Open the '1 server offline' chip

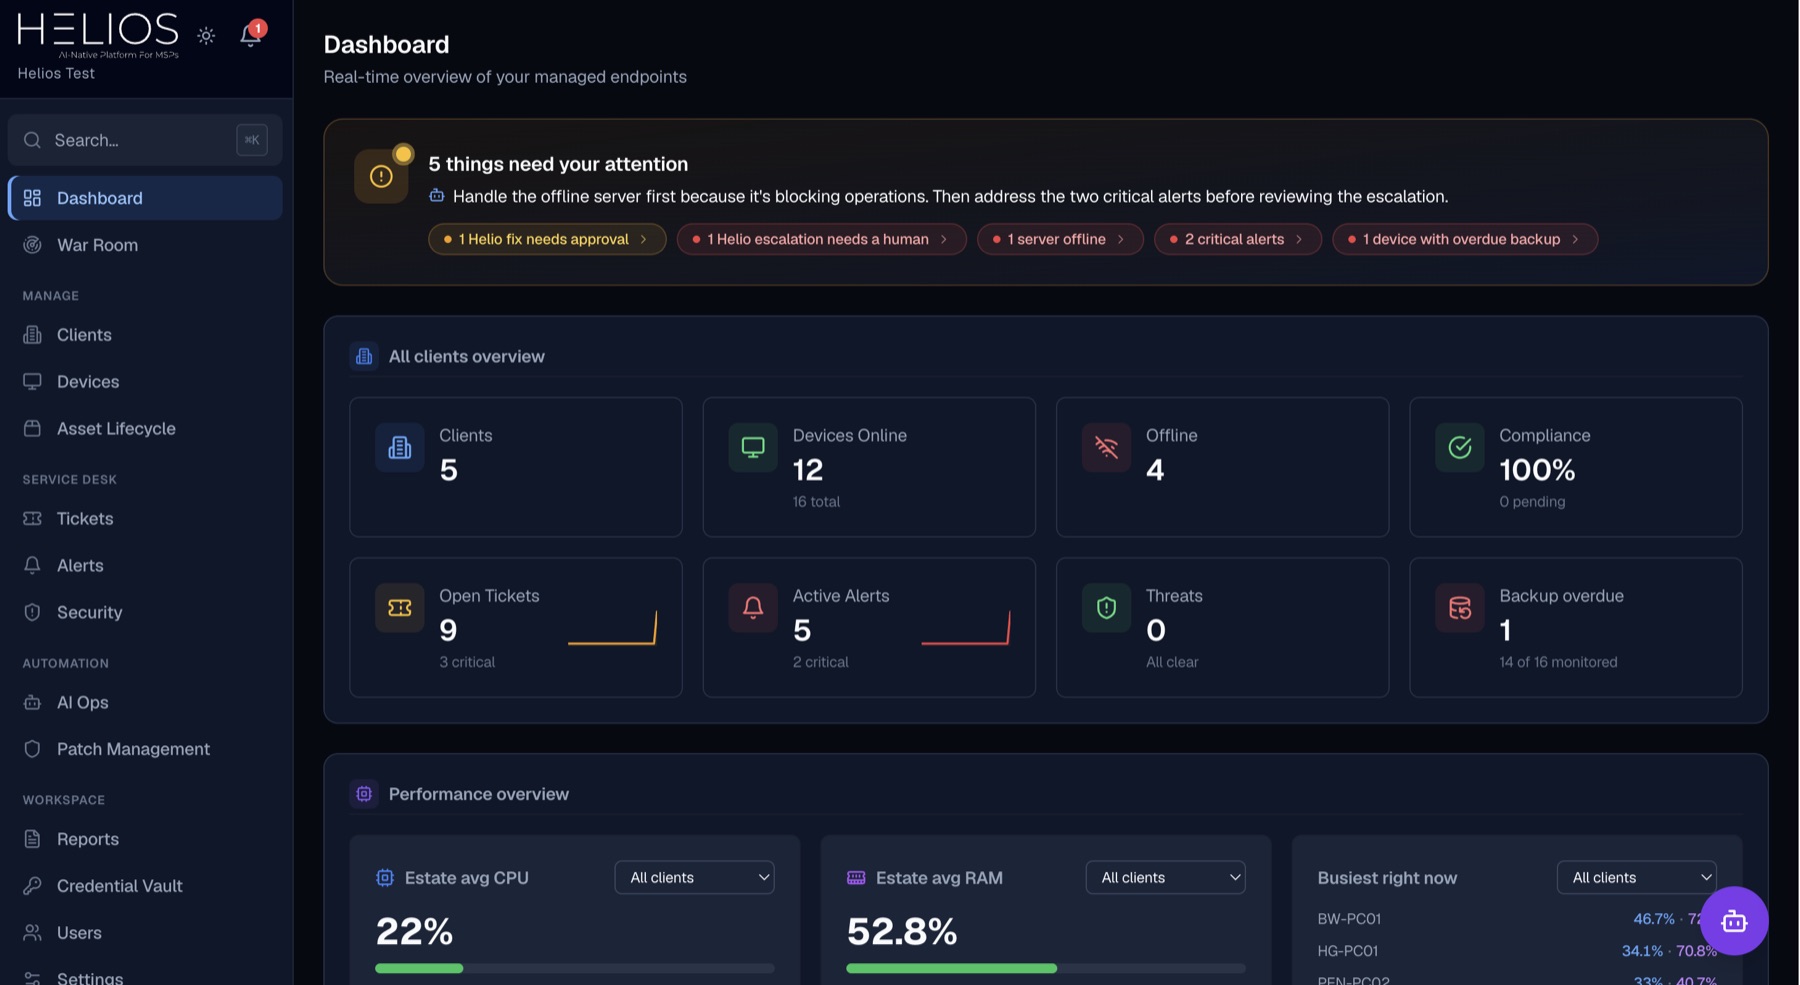[1060, 240]
